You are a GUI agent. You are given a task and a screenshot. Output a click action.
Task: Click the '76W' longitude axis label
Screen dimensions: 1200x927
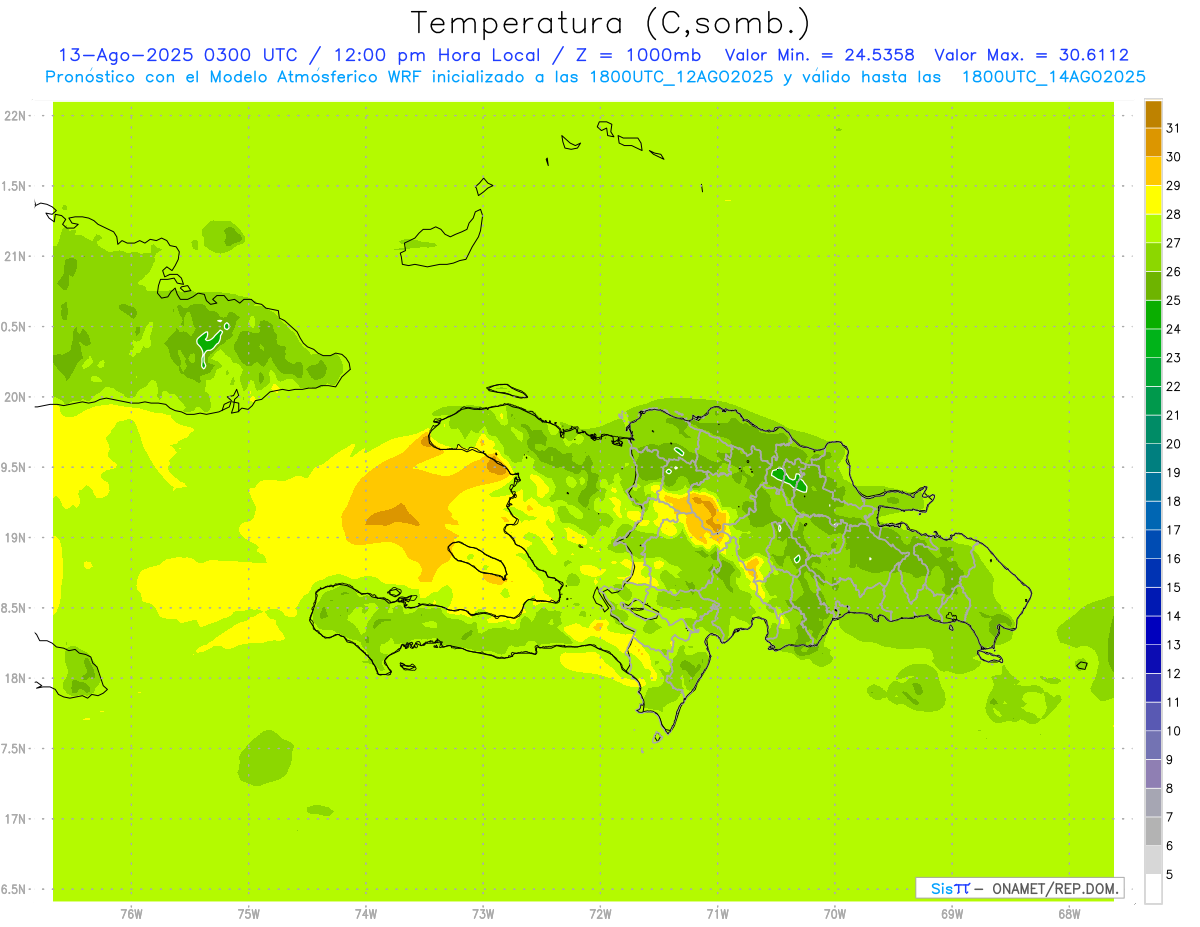pyautogui.click(x=131, y=914)
